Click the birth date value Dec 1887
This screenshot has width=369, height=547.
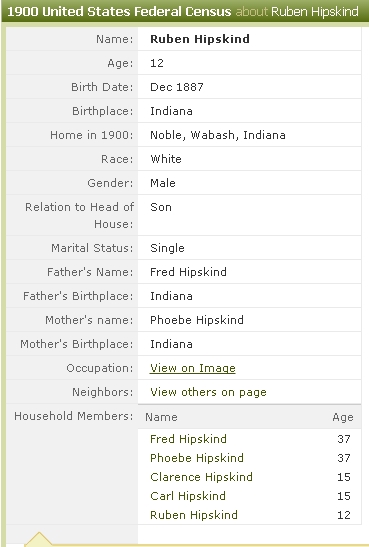[177, 87]
